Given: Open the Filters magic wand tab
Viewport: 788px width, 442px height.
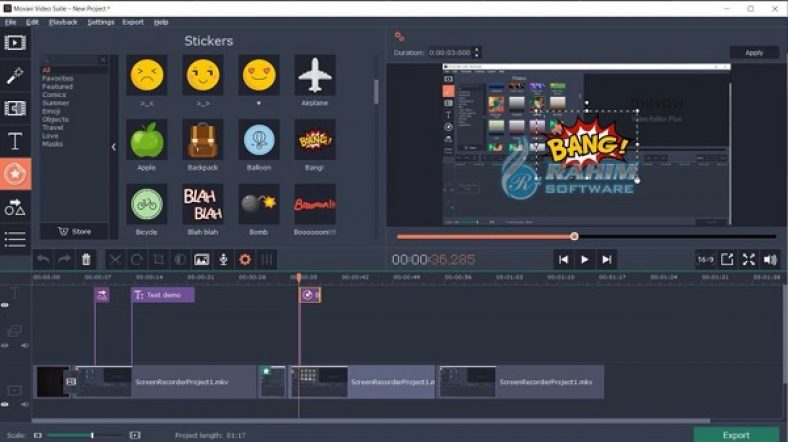Looking at the screenshot, I should tap(15, 76).
